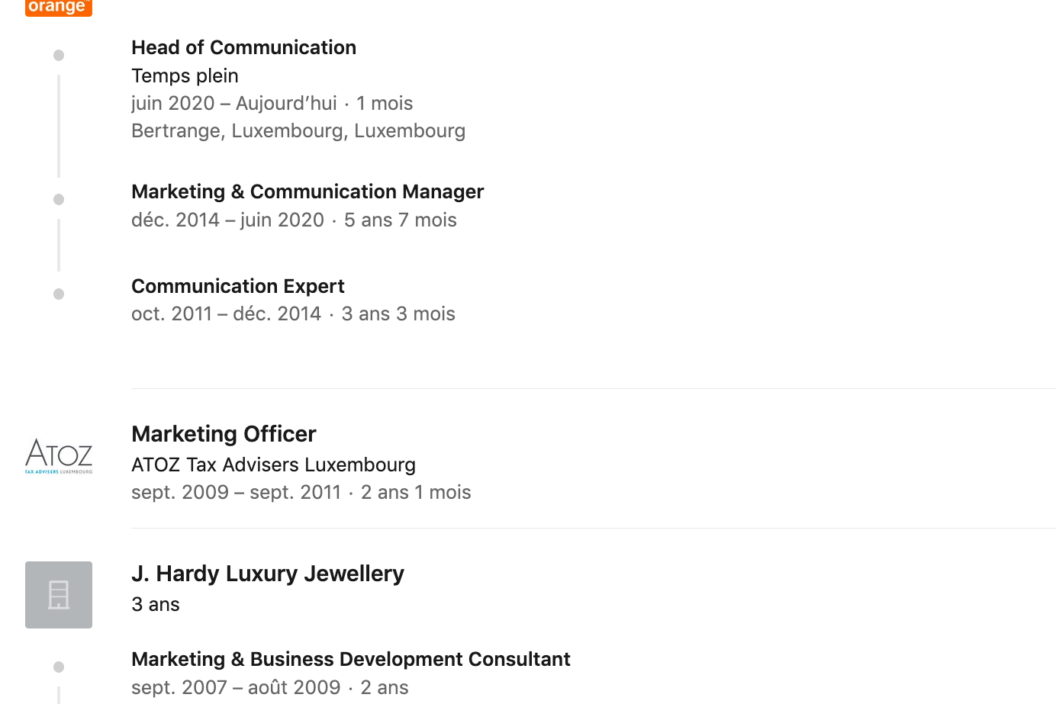
Task: Click the juin 2020 – Aujourd'hui date range
Action: click(234, 104)
